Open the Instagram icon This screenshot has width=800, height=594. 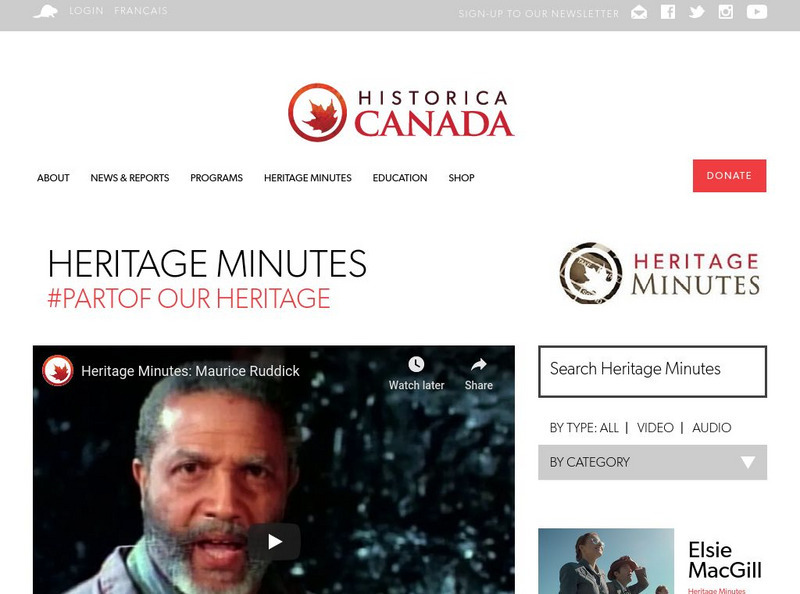pos(726,12)
